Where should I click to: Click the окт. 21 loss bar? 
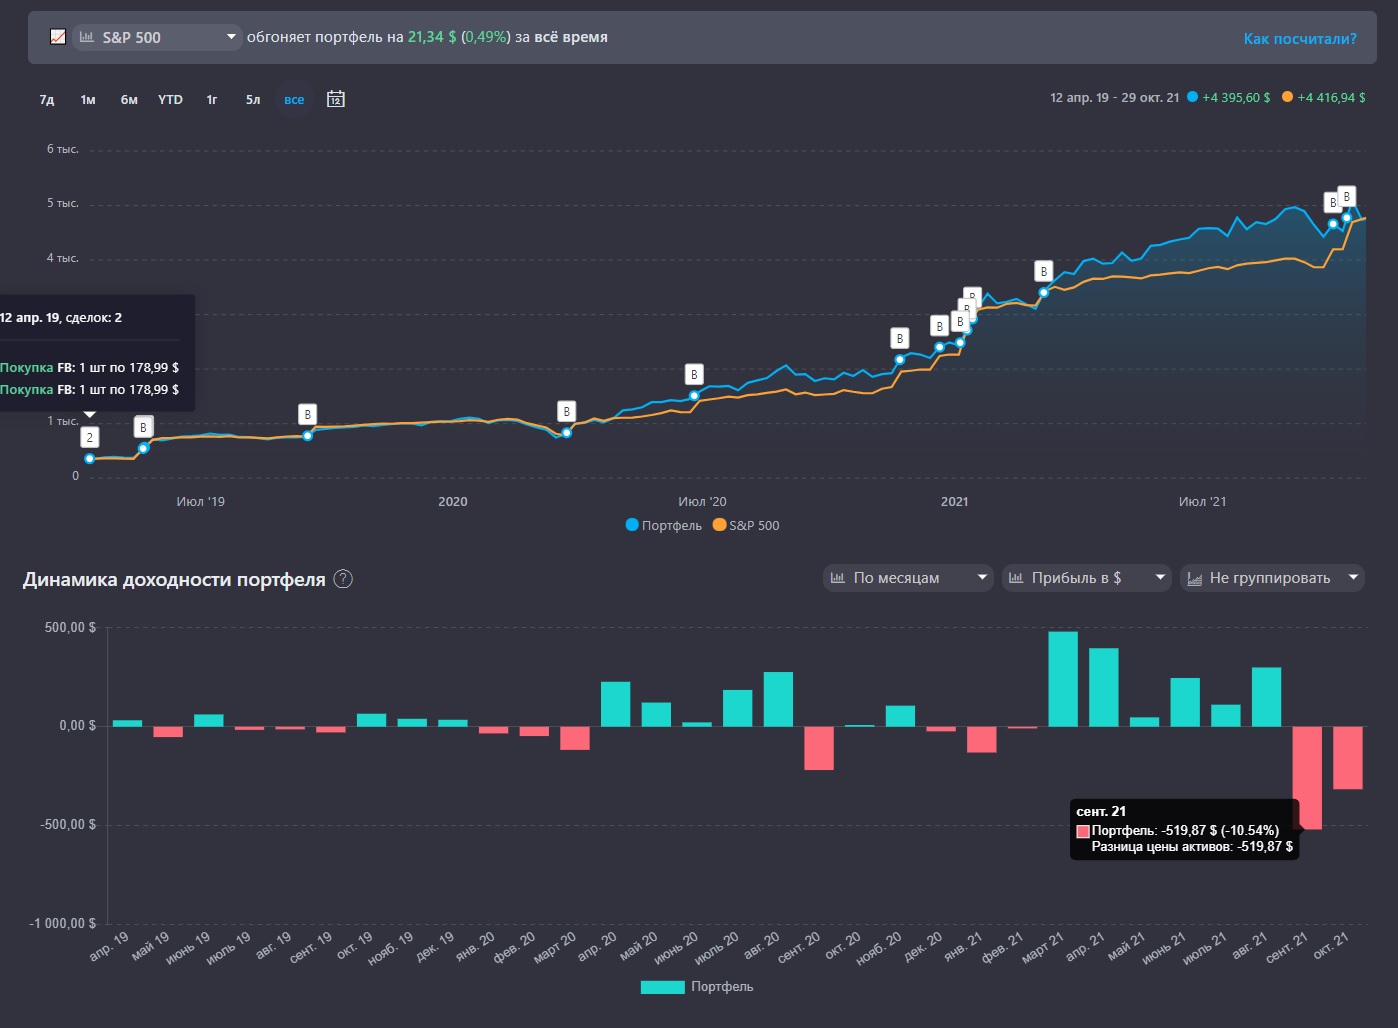(x=1348, y=758)
